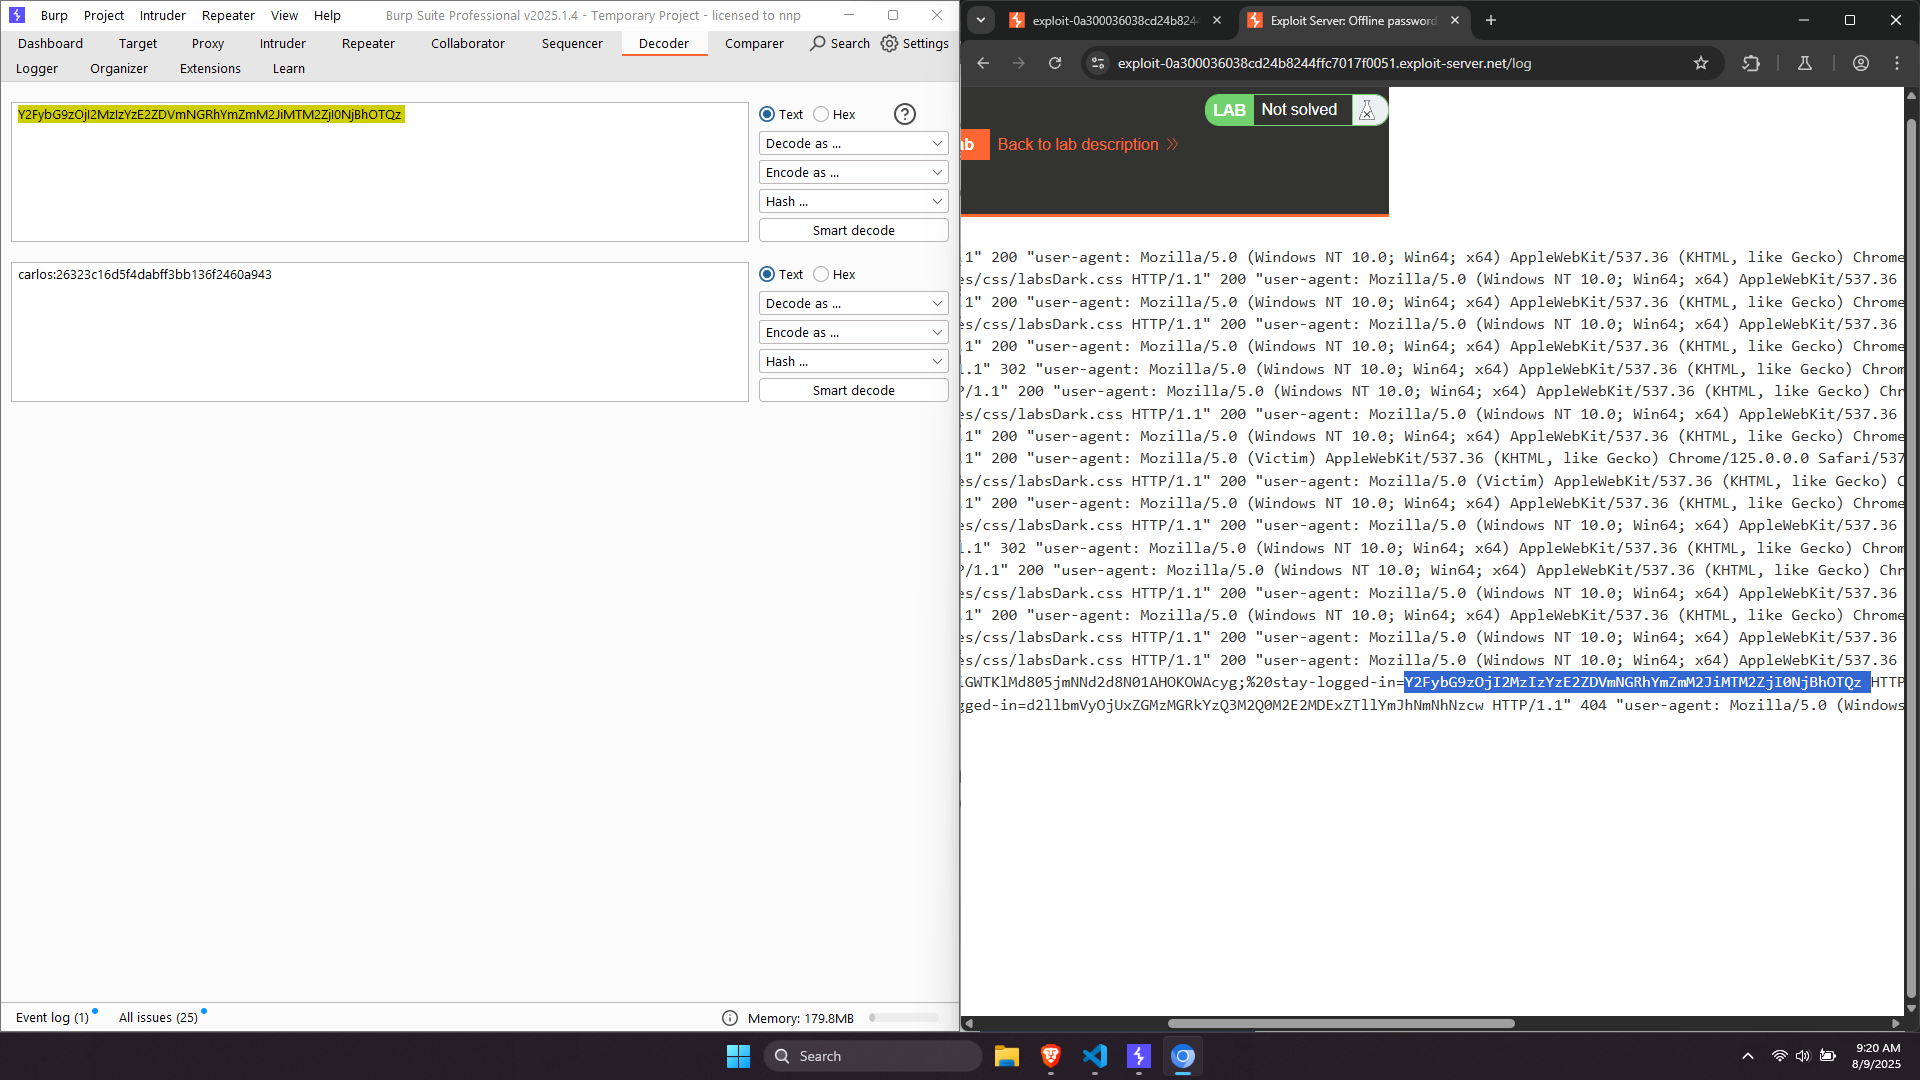Screen dimensions: 1920x1080
Task: Open first panel Encode as dropdown
Action: (x=853, y=172)
